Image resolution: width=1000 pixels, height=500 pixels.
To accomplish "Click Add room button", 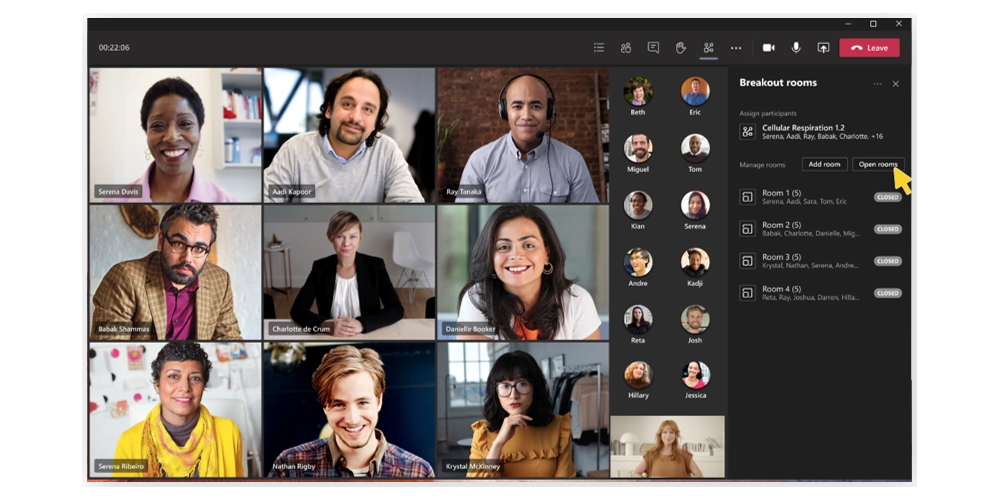I will (825, 165).
